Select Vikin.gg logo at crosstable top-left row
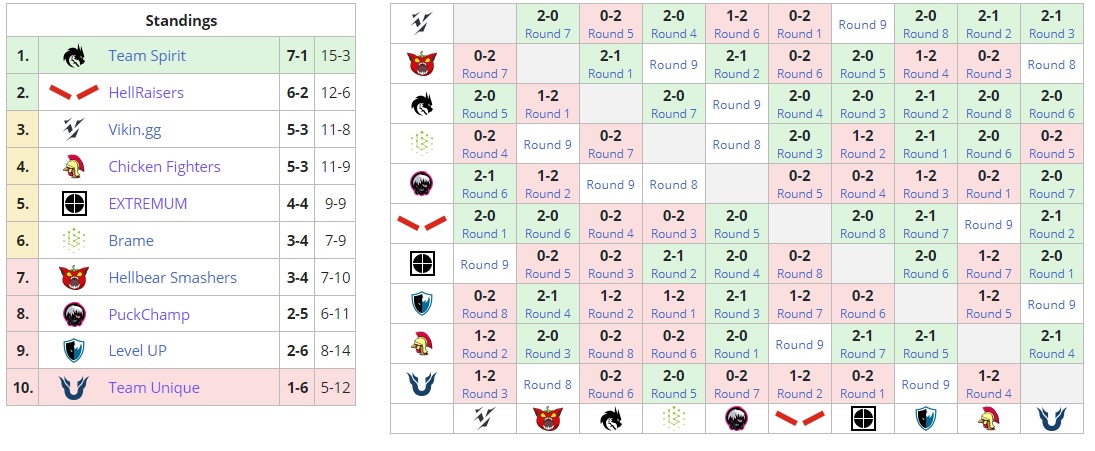This screenshot has height=451, width=1095. [x=421, y=24]
